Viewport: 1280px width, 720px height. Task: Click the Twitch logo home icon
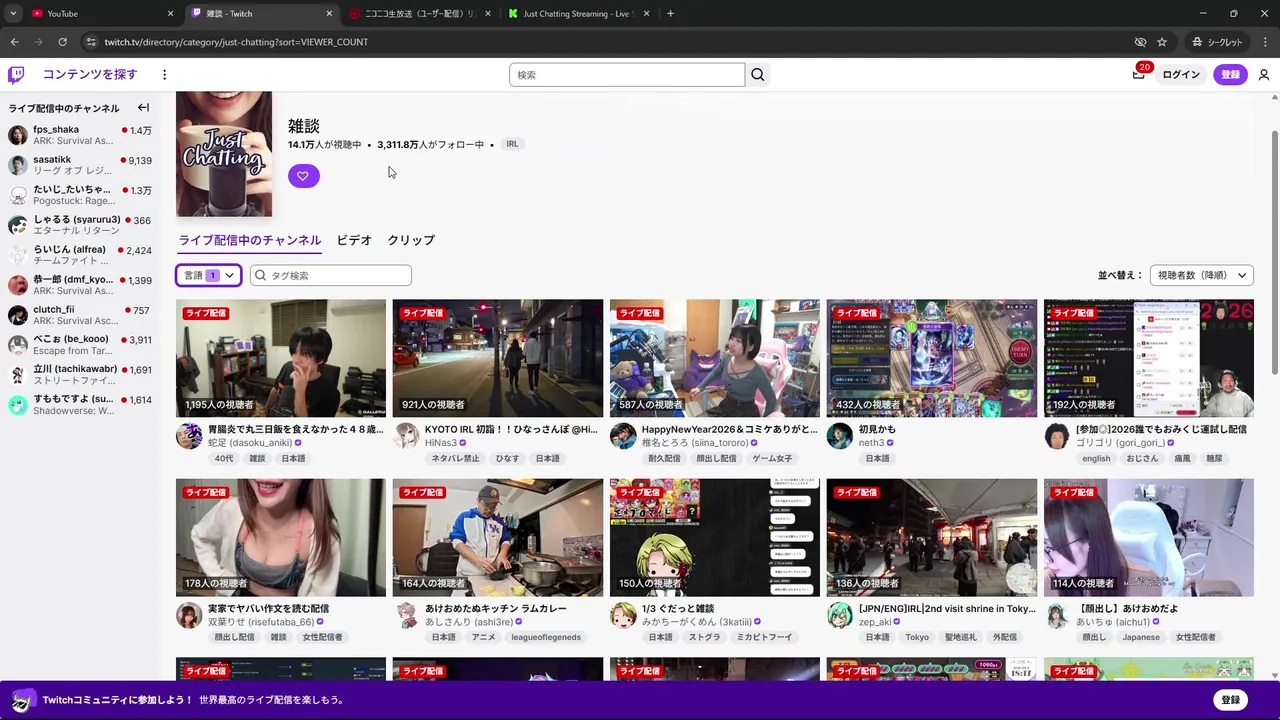pyautogui.click(x=16, y=74)
